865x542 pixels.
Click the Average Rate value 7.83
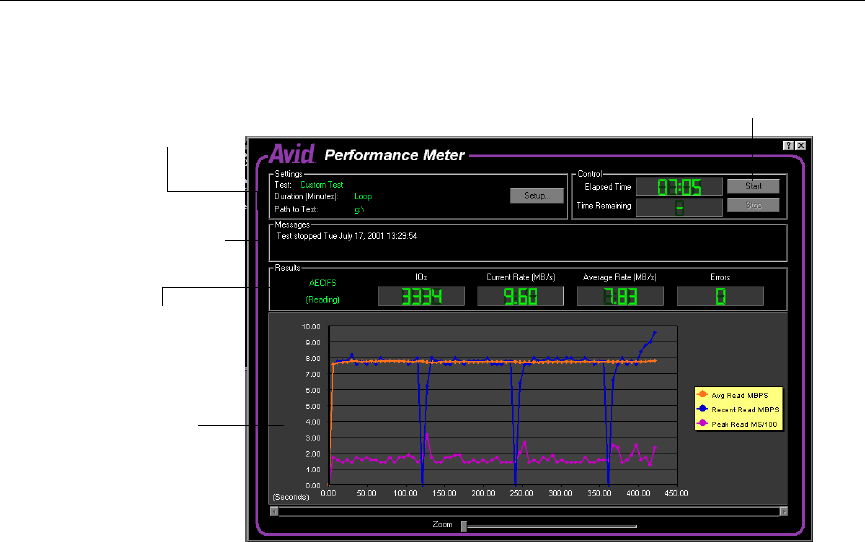[620, 296]
